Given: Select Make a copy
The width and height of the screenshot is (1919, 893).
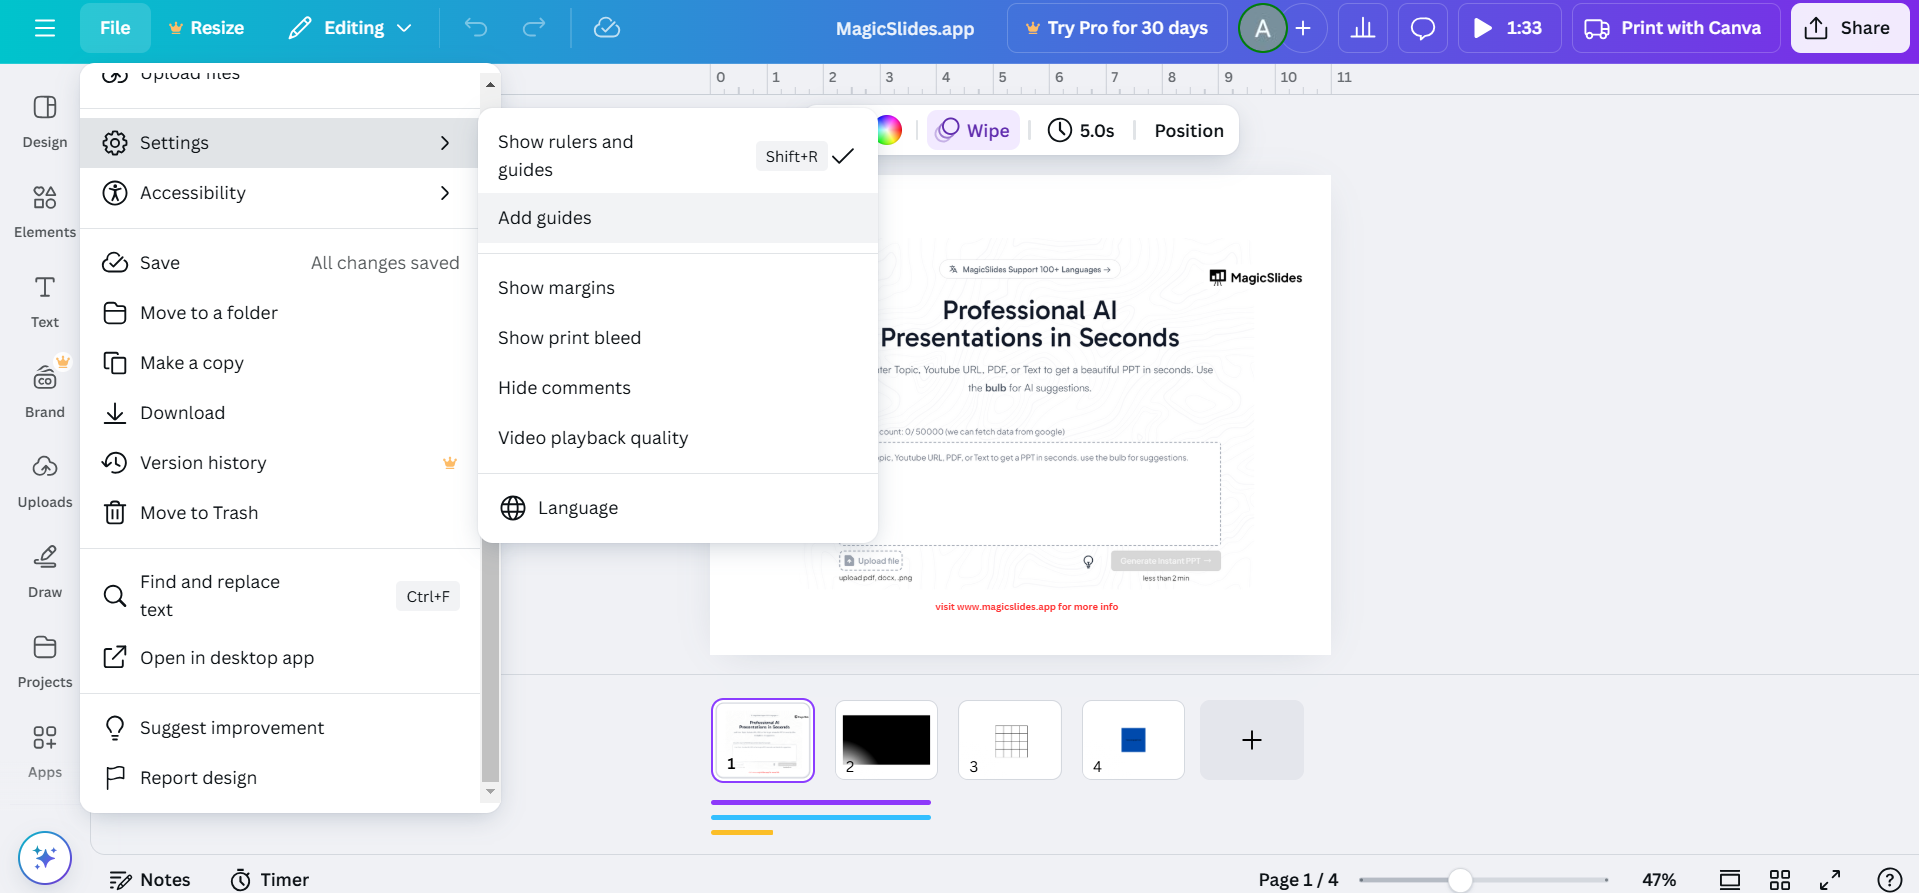Looking at the screenshot, I should (x=280, y=363).
